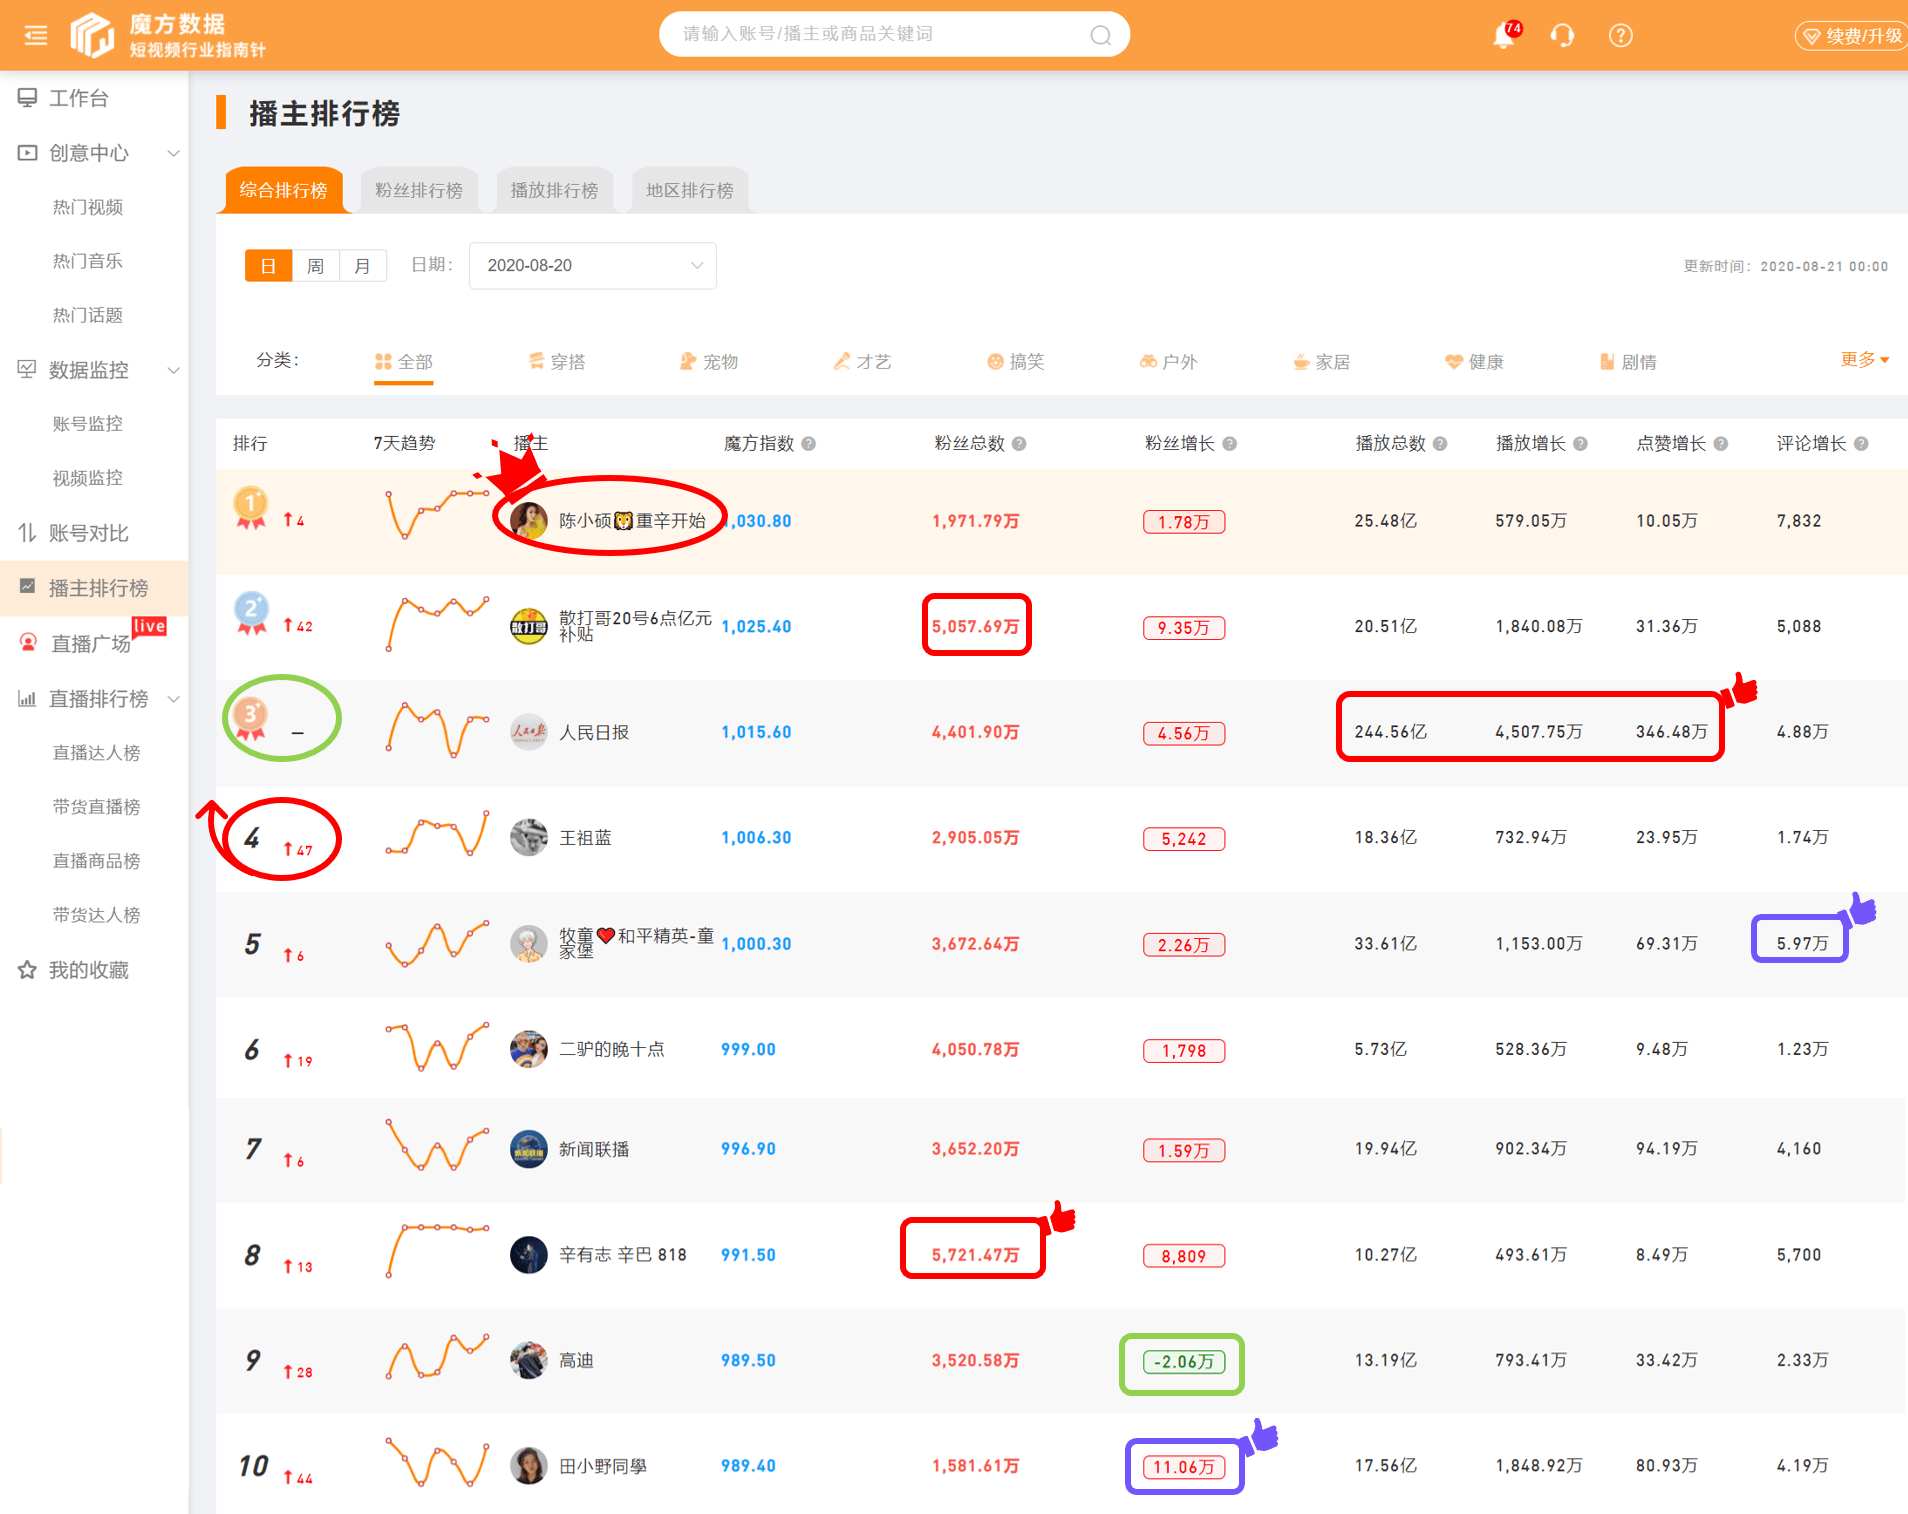Filter by 健康 category
Image resolution: width=1908 pixels, height=1514 pixels.
click(1475, 362)
